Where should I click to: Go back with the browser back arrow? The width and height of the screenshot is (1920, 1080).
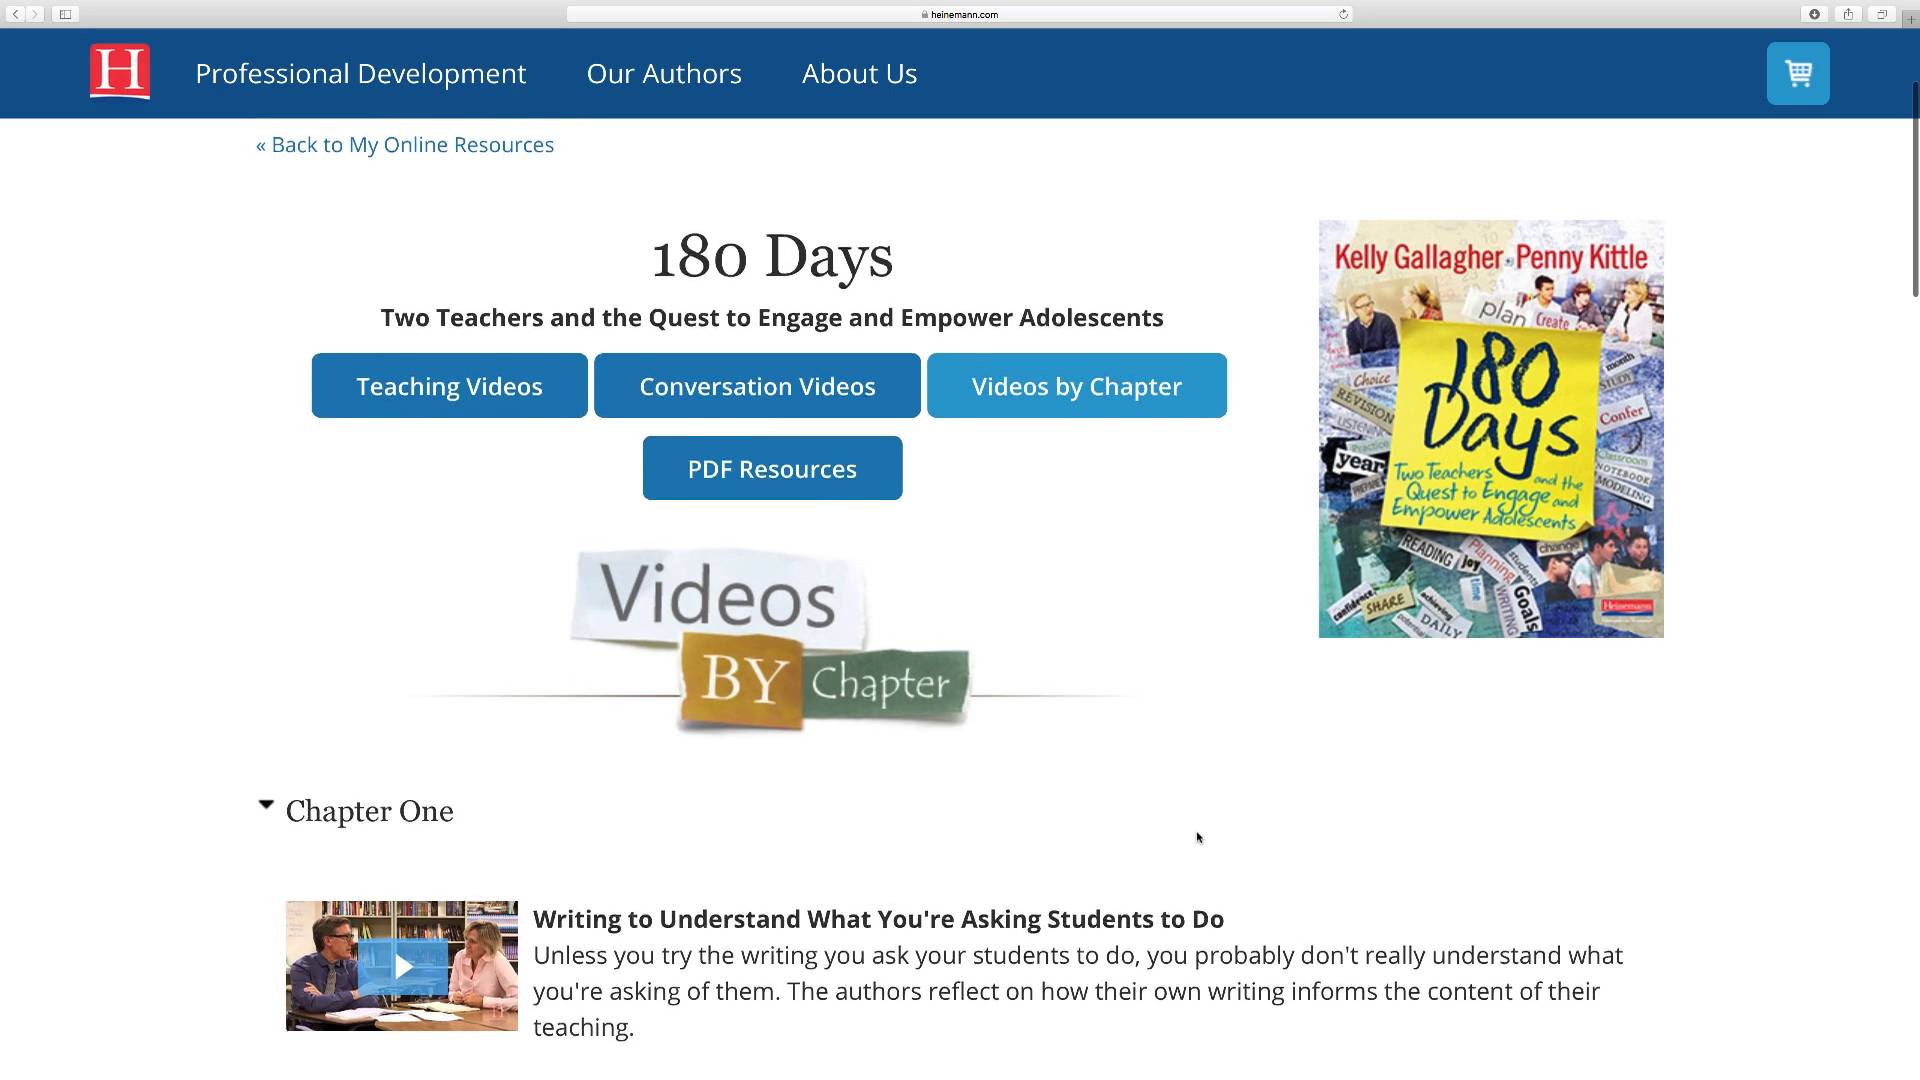15,14
